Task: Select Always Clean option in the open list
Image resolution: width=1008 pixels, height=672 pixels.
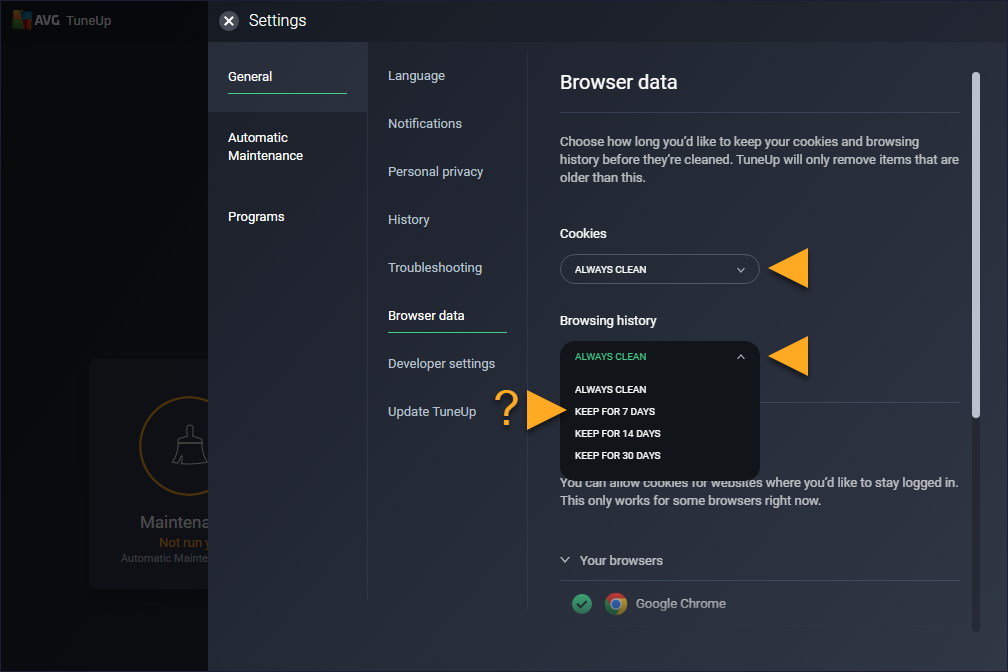Action: (x=610, y=390)
